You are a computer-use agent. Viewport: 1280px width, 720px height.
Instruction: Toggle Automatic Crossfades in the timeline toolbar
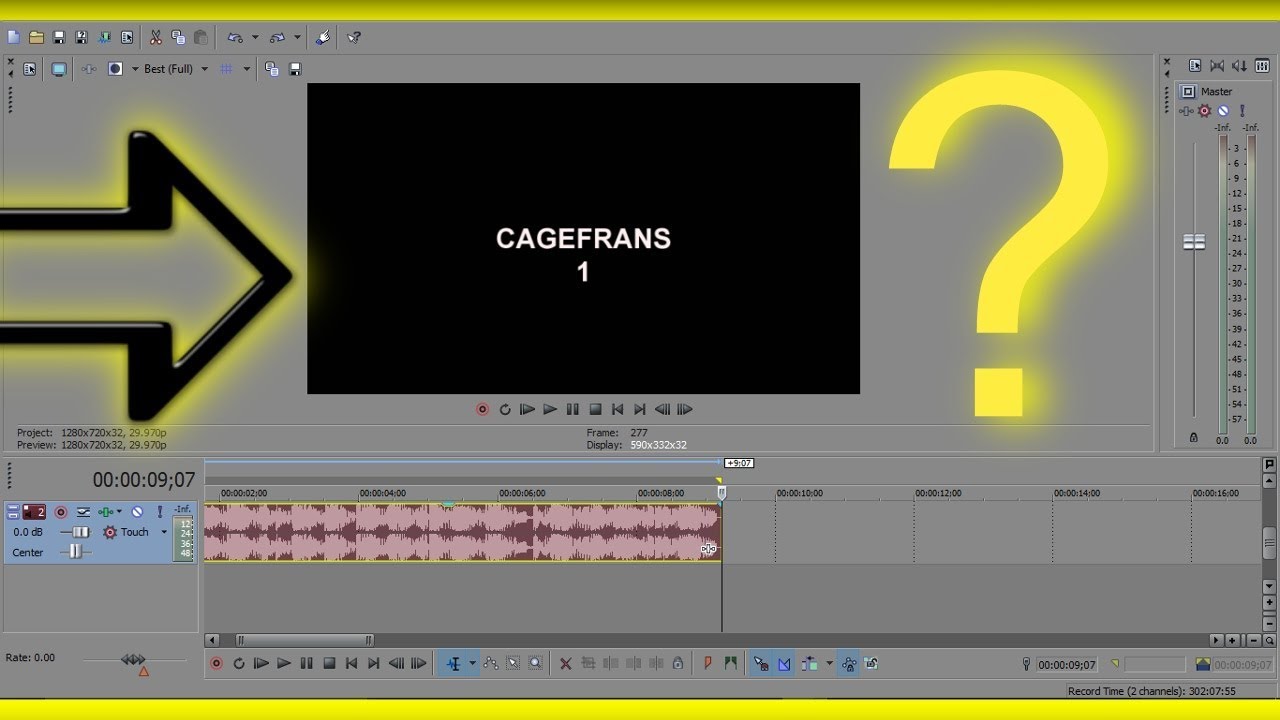point(784,663)
